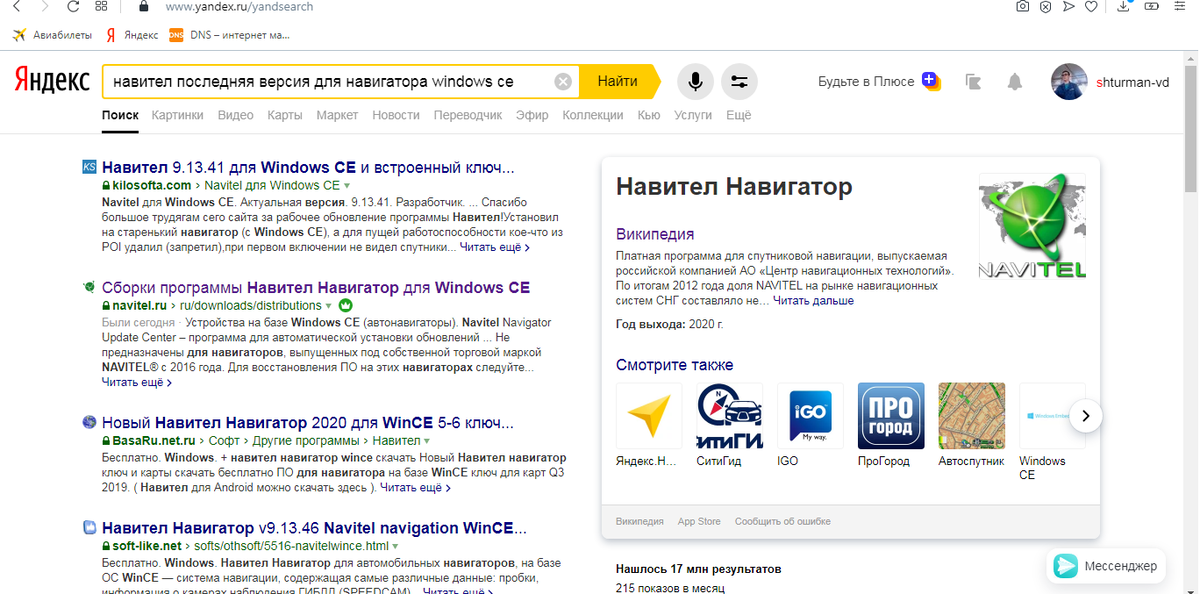Image resolution: width=1200 pixels, height=594 pixels.
Task: Open СитиГид related thumbnail
Action: pyautogui.click(x=729, y=415)
